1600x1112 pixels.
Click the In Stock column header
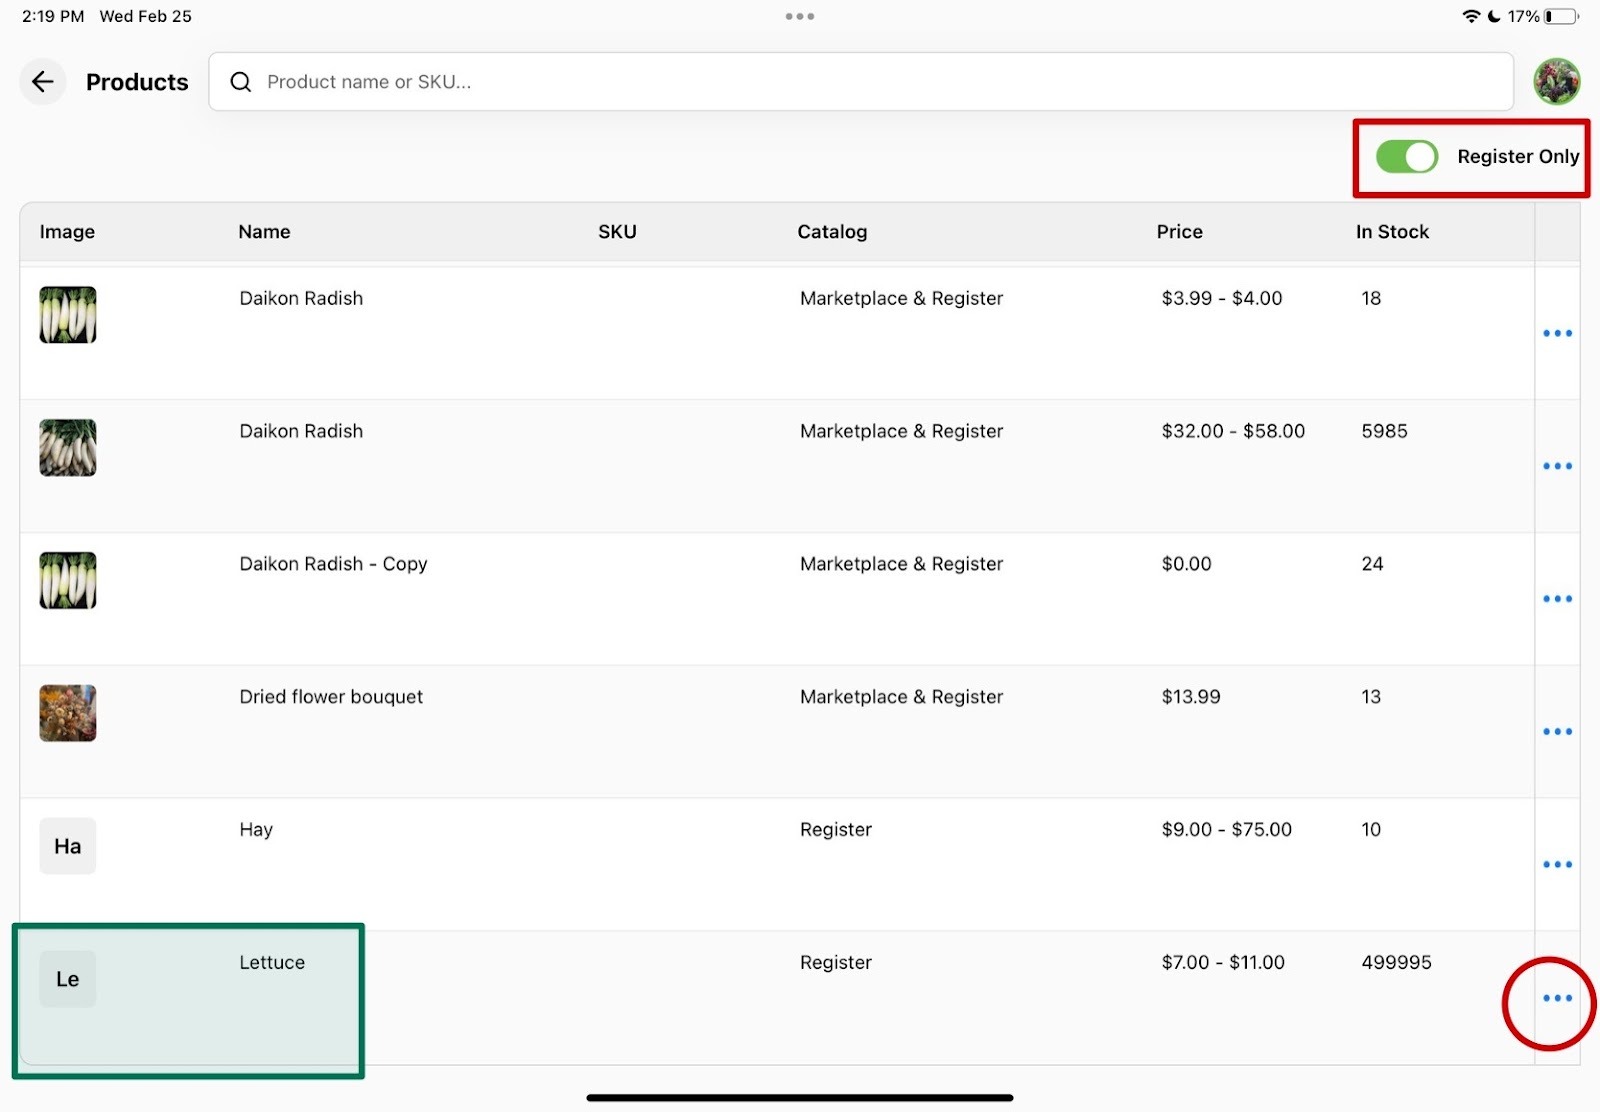(x=1391, y=232)
